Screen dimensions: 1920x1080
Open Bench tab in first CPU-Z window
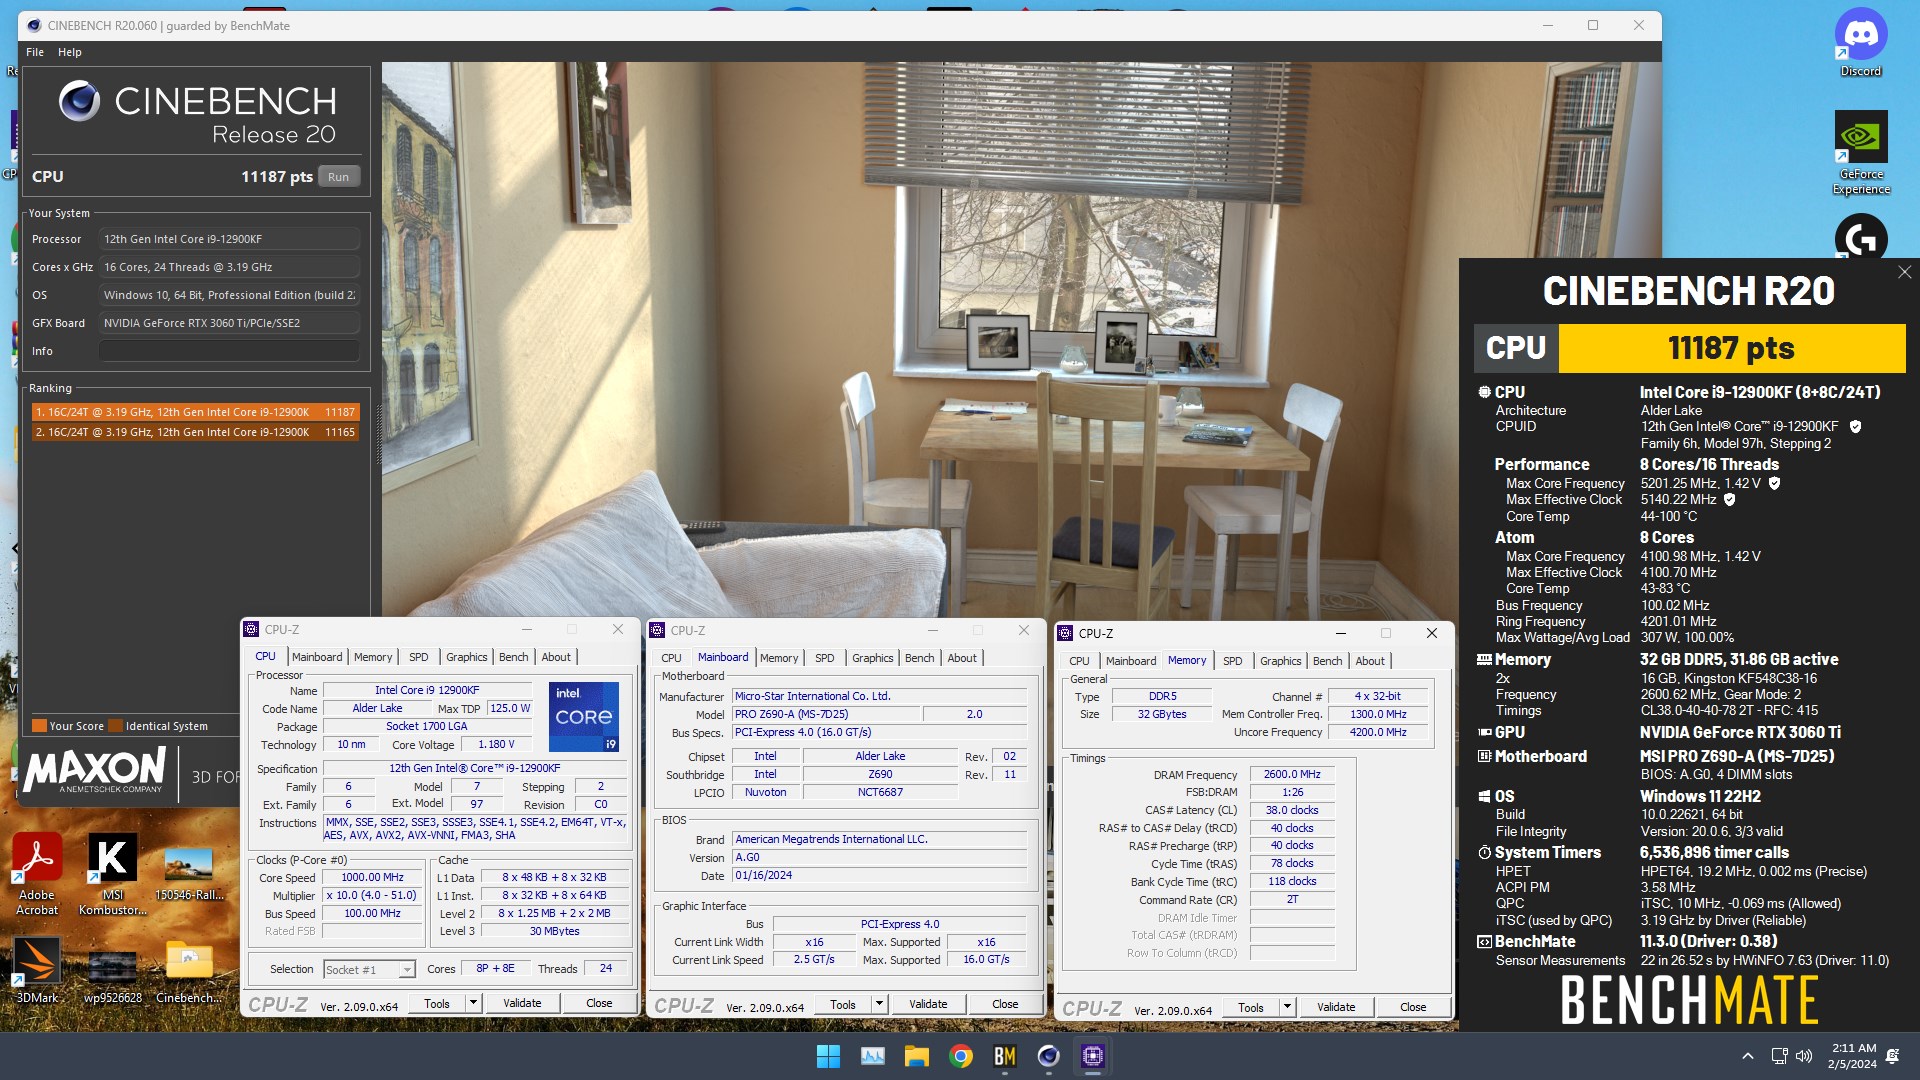(x=514, y=657)
